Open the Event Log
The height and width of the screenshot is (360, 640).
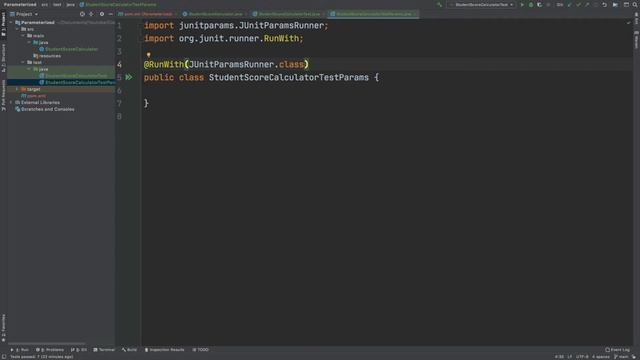618,350
